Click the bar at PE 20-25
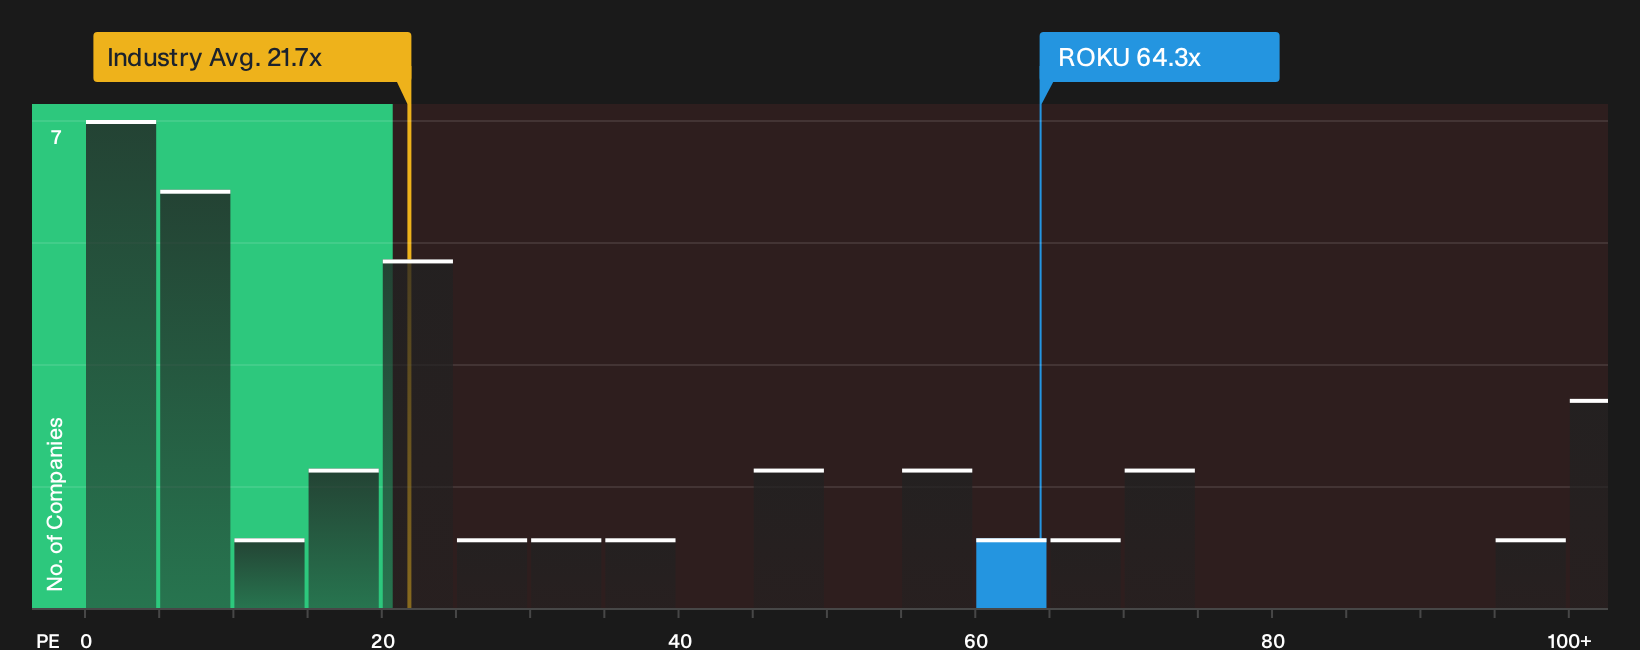1640x650 pixels. 418,435
